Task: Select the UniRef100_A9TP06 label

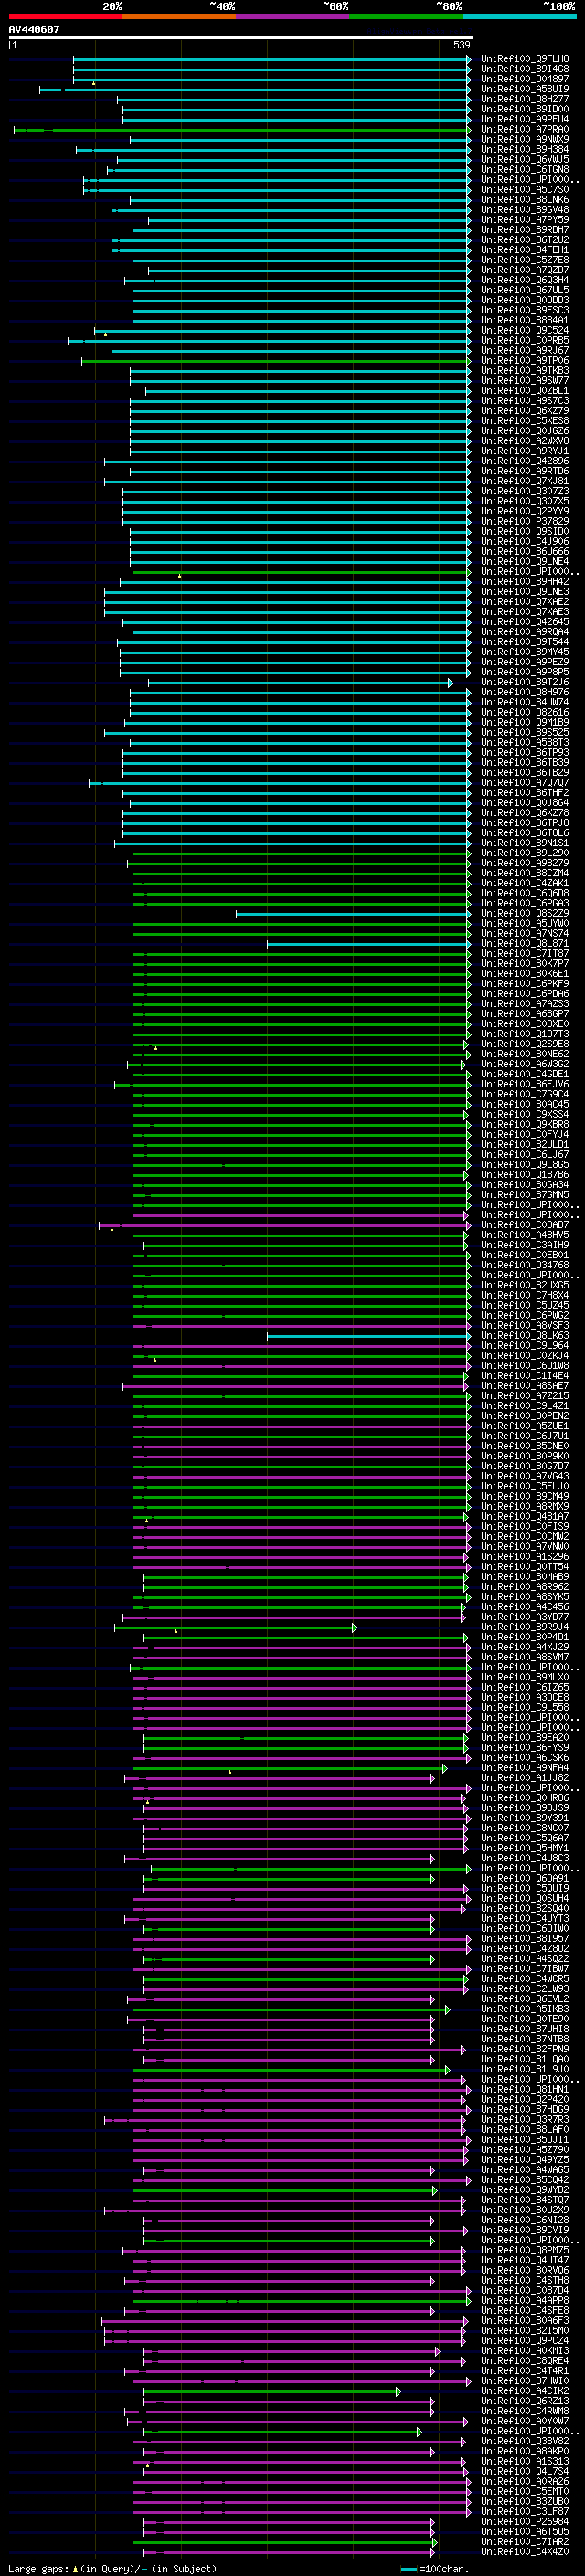Action: click(x=524, y=360)
